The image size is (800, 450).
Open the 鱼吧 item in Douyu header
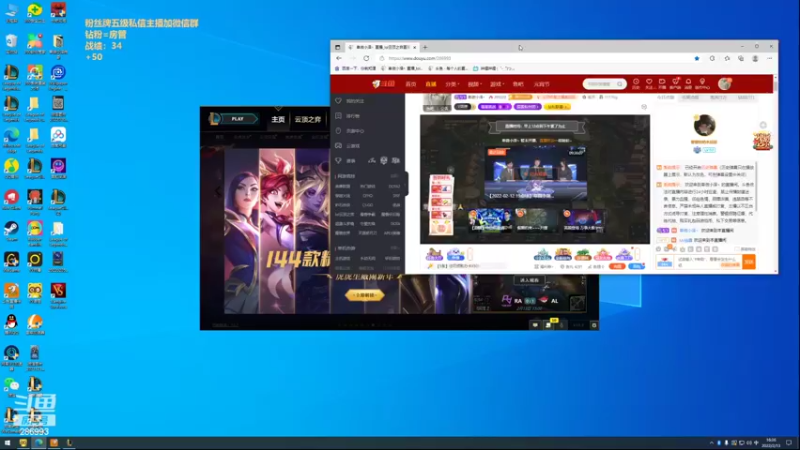518,84
